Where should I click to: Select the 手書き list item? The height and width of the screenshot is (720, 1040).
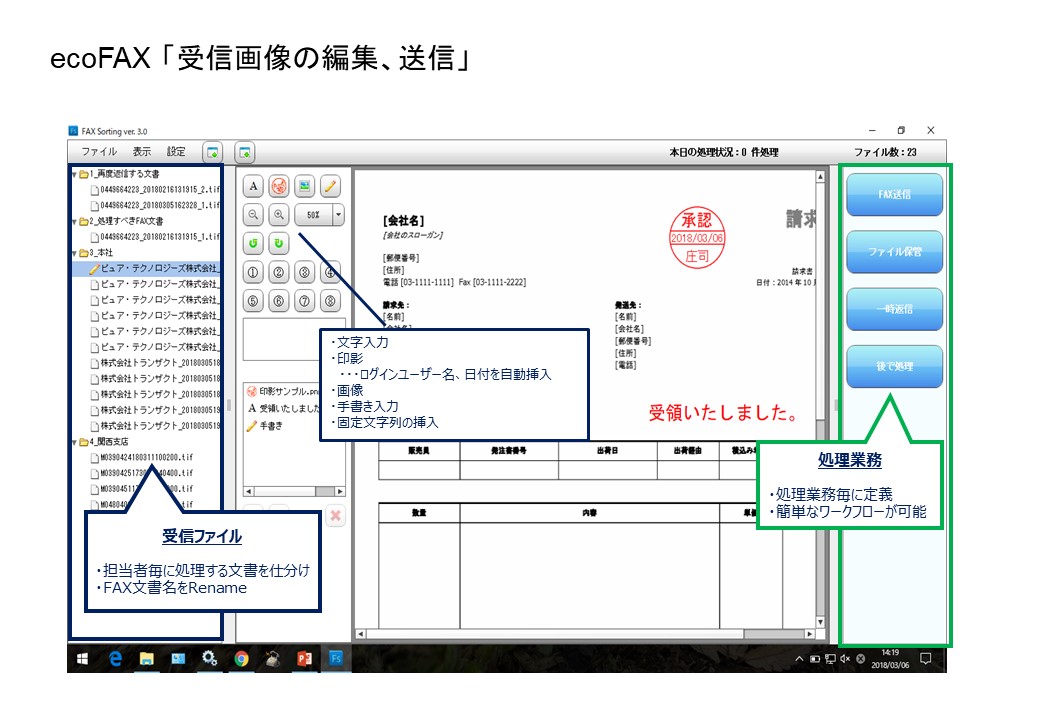tap(265, 426)
